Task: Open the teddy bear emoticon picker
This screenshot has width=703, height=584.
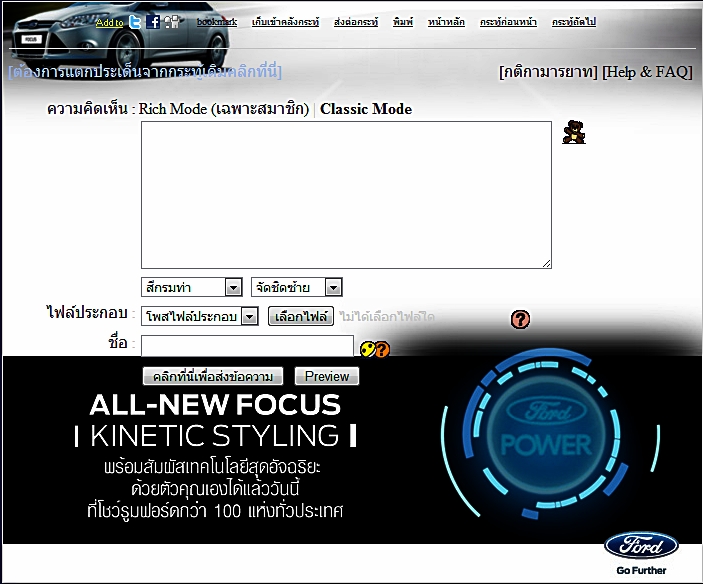Action: tap(574, 132)
